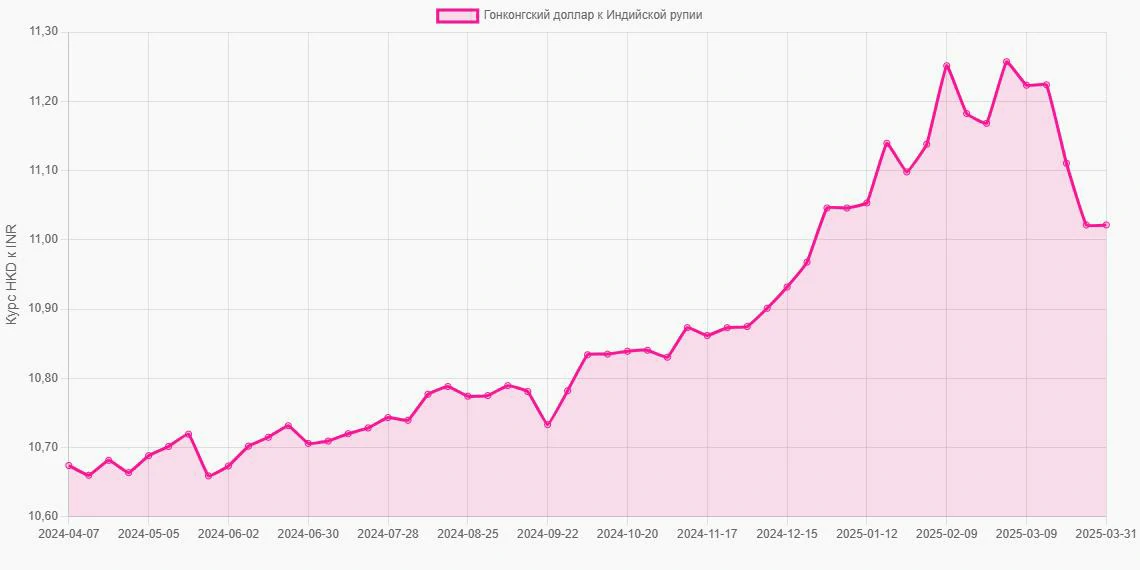Viewport: 1140px width, 570px height.
Task: Select the data point at 2024-12-15
Action: 787,287
